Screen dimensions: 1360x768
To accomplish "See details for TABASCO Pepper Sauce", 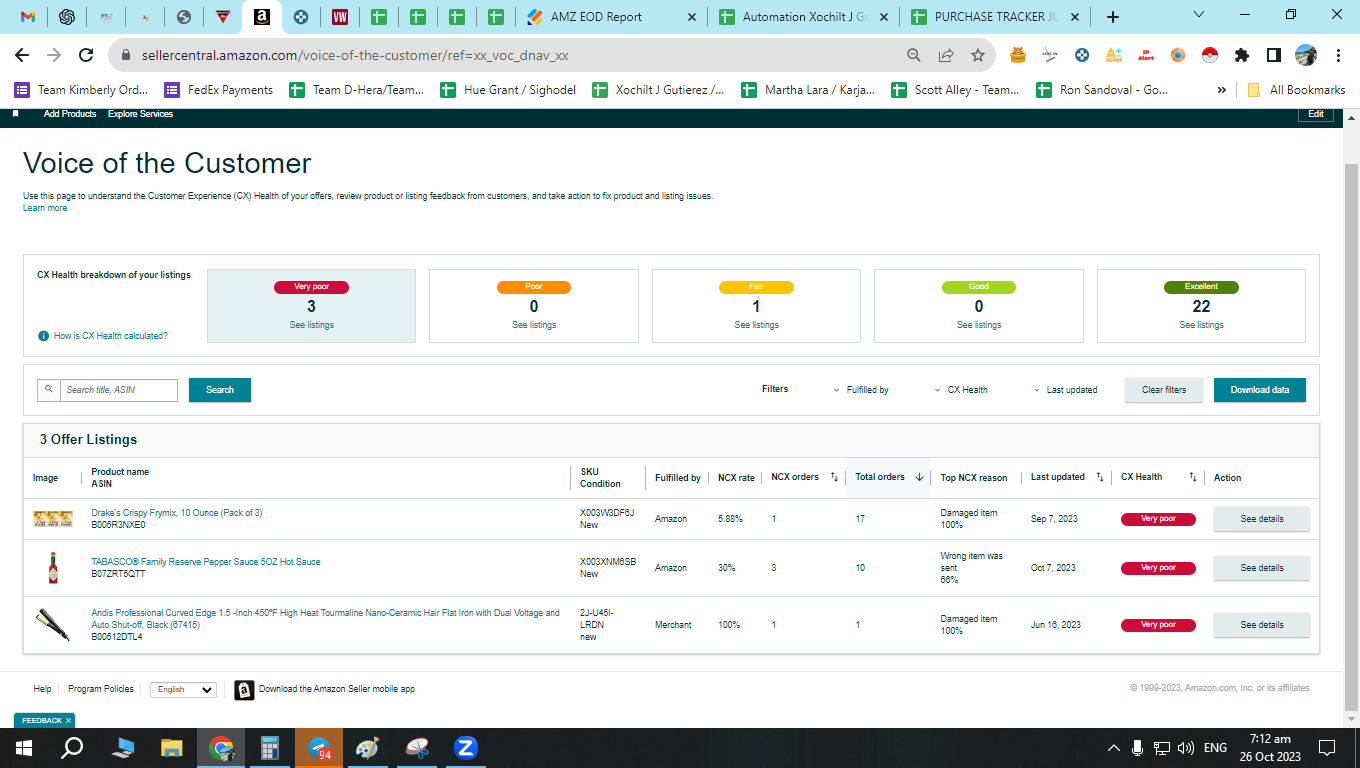I will coord(1261,568).
